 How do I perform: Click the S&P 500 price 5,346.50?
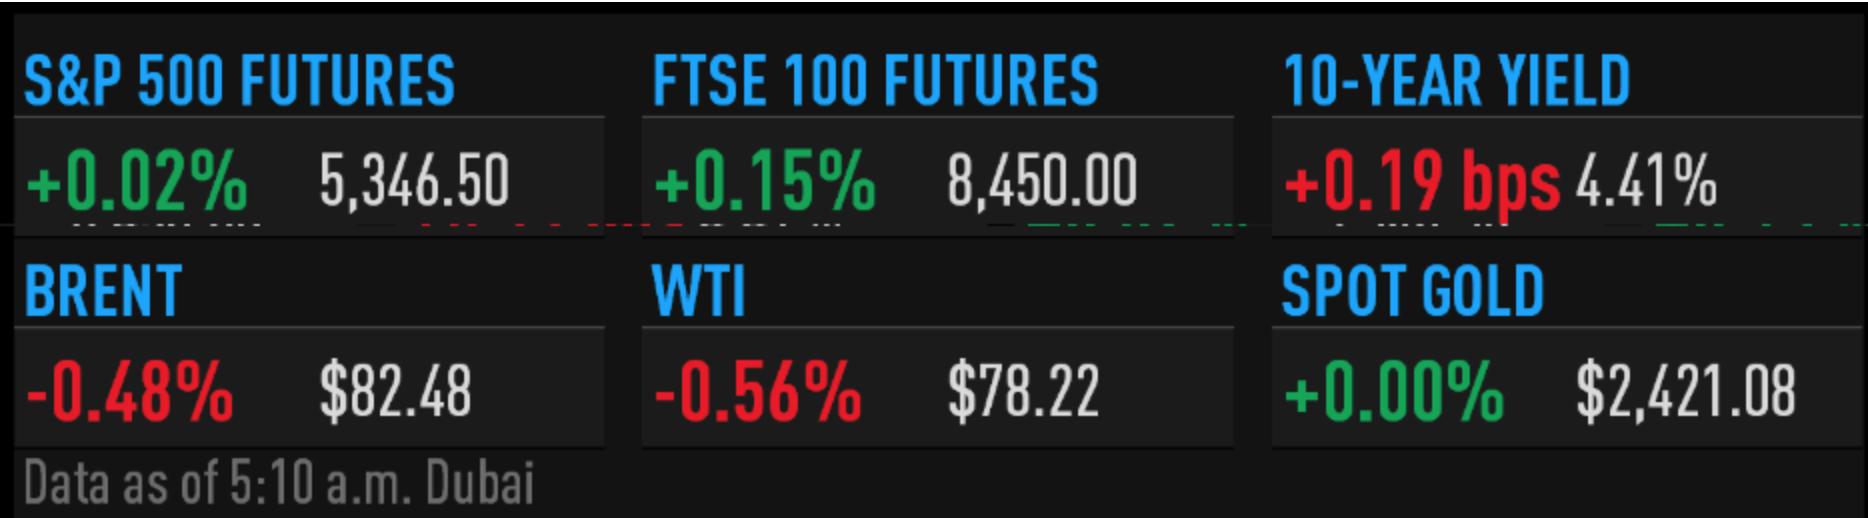click(415, 181)
